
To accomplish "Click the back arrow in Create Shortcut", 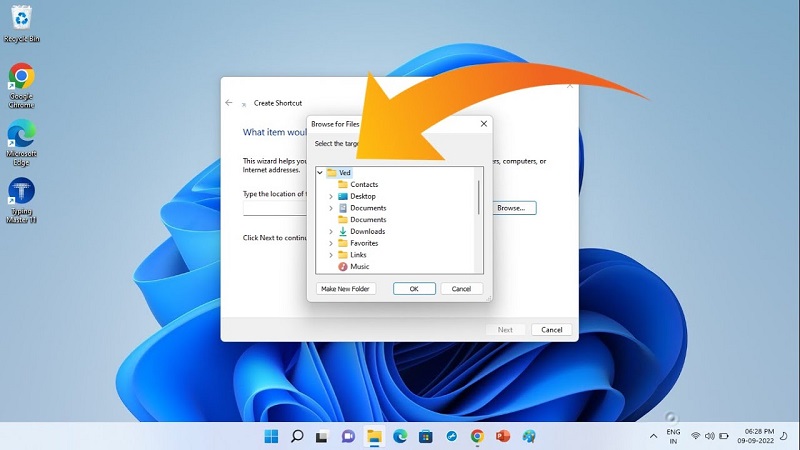I will point(229,103).
